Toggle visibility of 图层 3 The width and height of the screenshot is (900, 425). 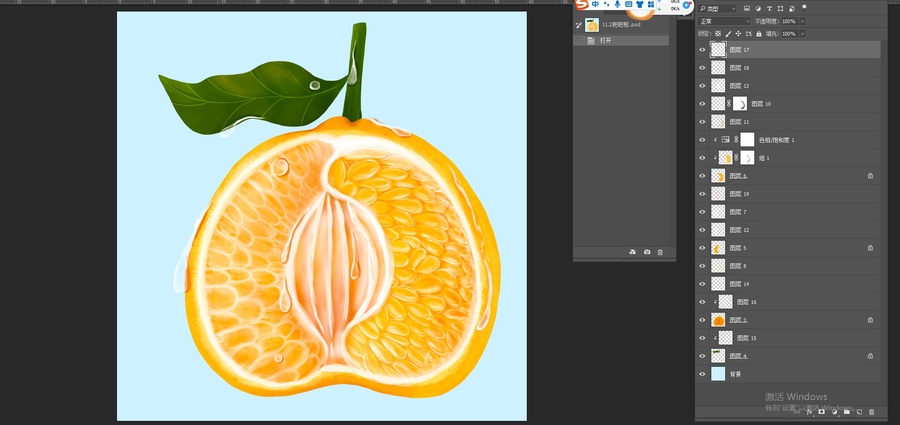702,320
